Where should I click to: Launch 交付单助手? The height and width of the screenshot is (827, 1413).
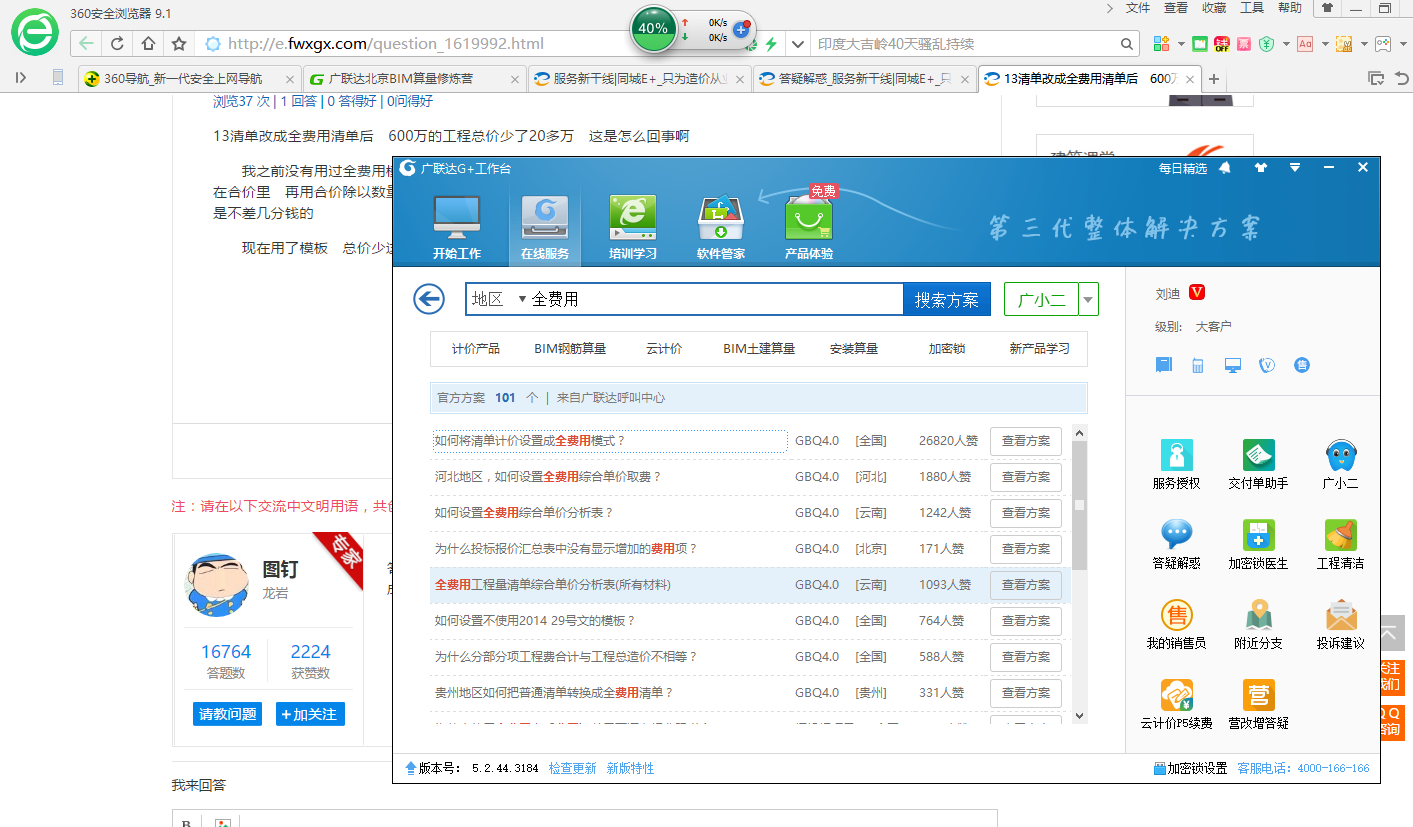pos(1258,465)
